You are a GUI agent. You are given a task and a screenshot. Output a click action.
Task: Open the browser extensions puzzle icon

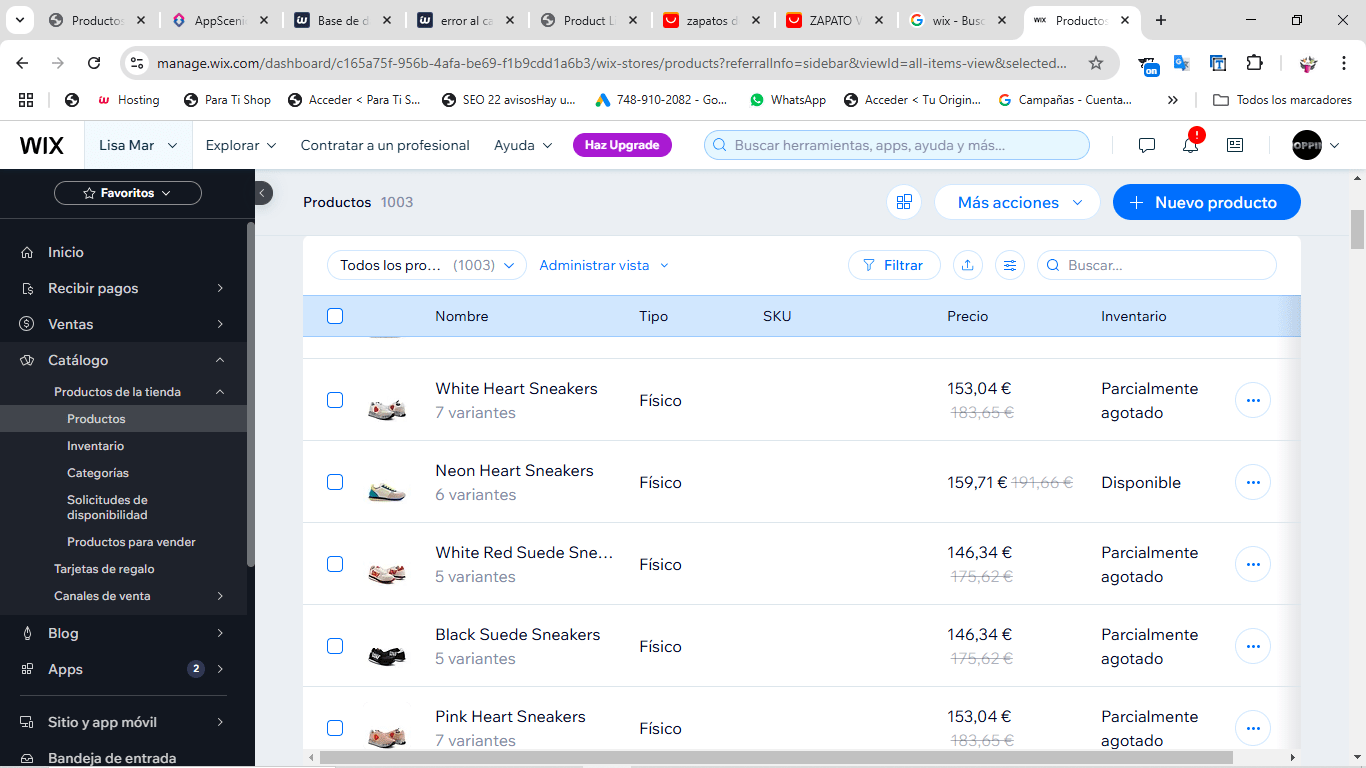point(1254,63)
